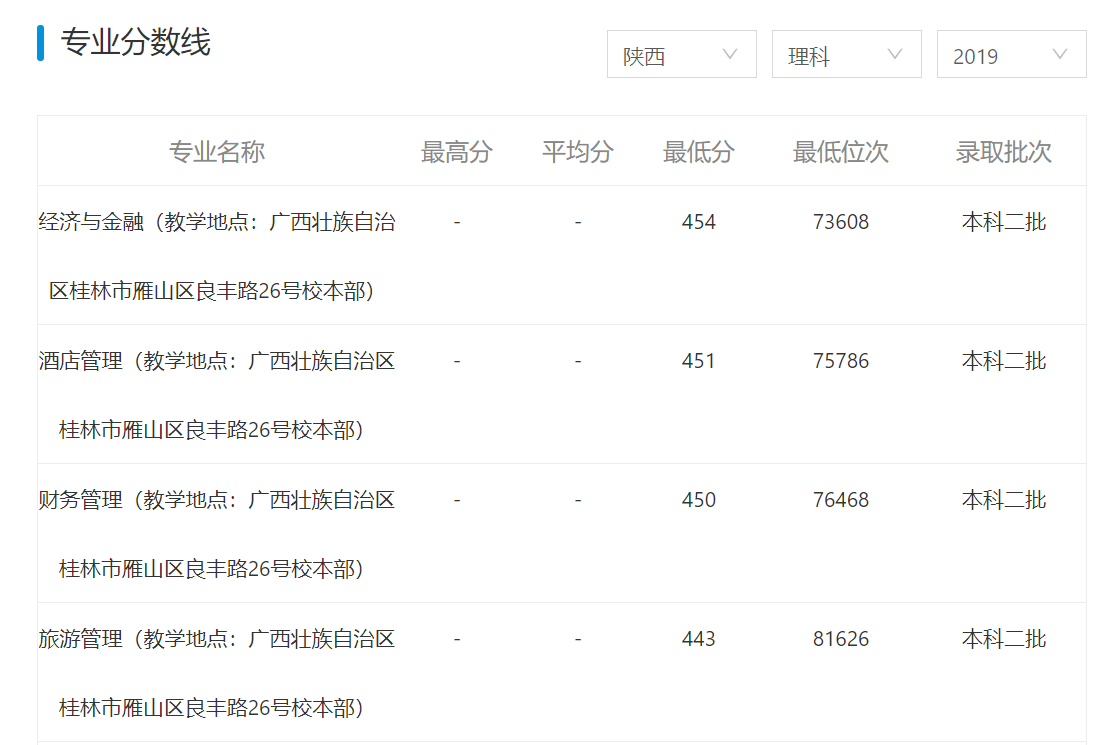
Task: Expand the province selector chevron arrow
Action: tap(733, 54)
